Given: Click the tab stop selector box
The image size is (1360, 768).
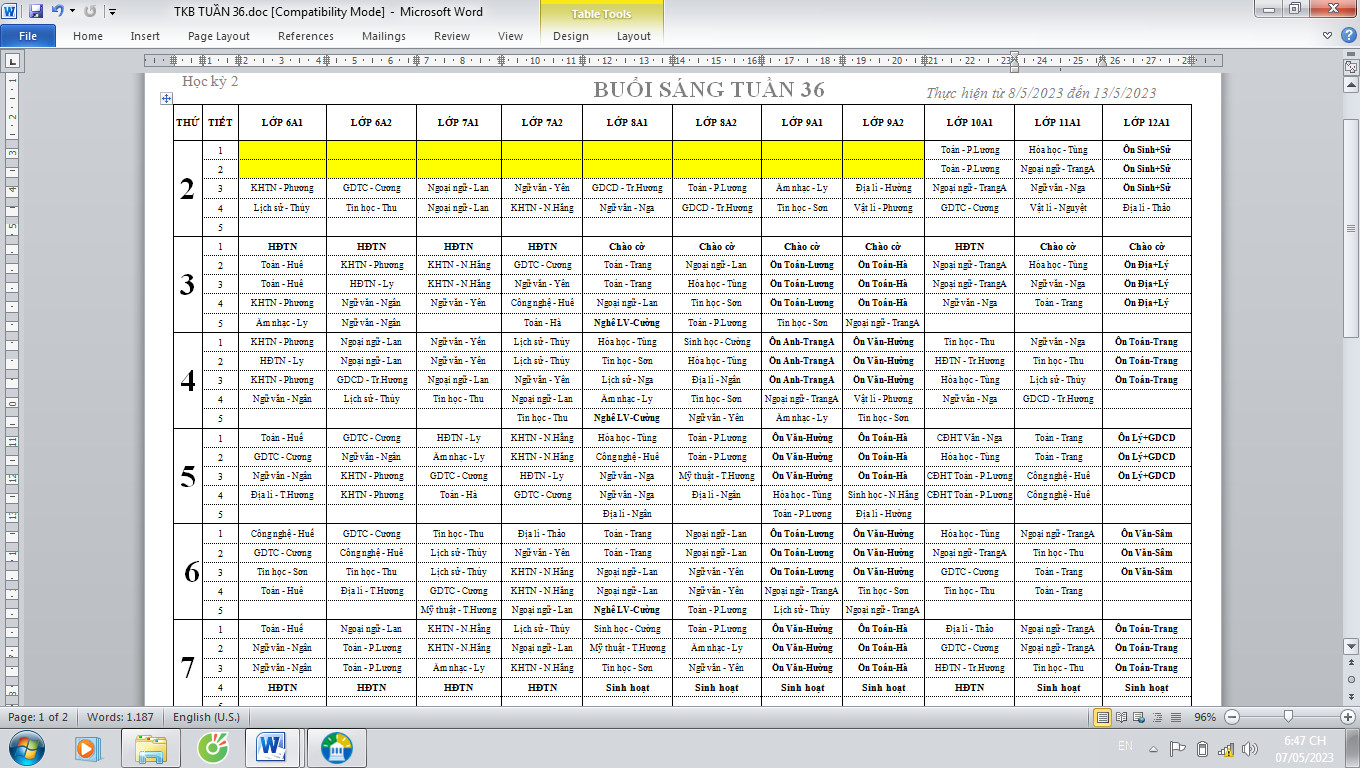Looking at the screenshot, I should 12,62.
